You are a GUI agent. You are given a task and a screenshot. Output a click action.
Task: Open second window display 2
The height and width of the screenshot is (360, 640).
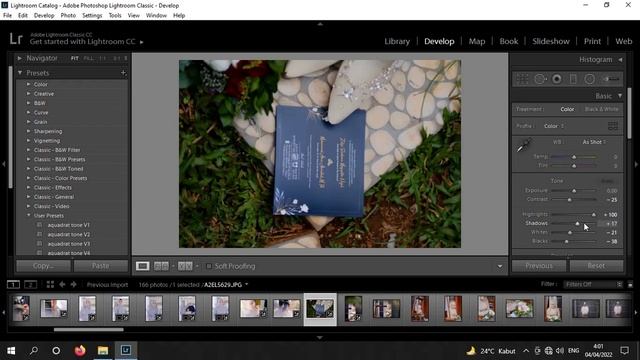pyautogui.click(x=31, y=284)
